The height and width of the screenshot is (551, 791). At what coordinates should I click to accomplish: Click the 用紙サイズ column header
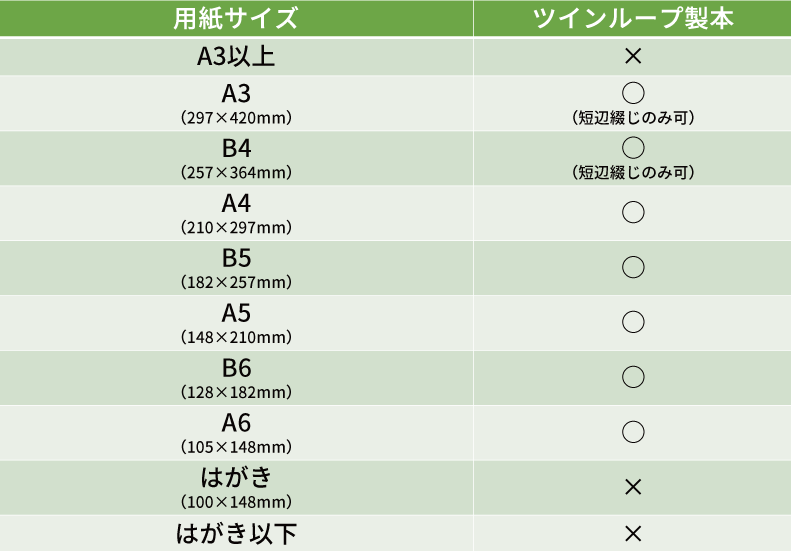pyautogui.click(x=236, y=19)
